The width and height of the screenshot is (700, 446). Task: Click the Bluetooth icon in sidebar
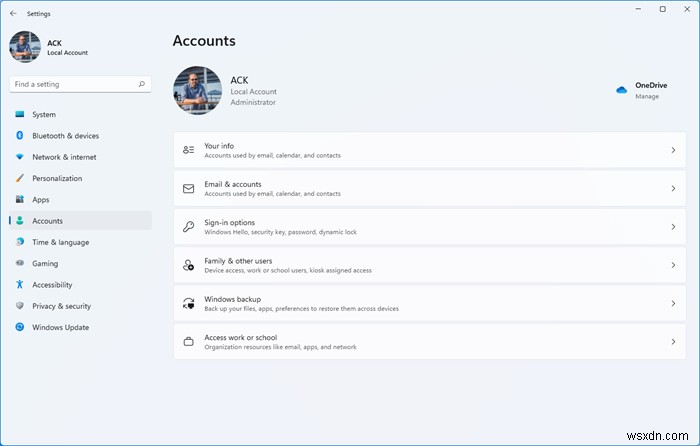[20, 135]
